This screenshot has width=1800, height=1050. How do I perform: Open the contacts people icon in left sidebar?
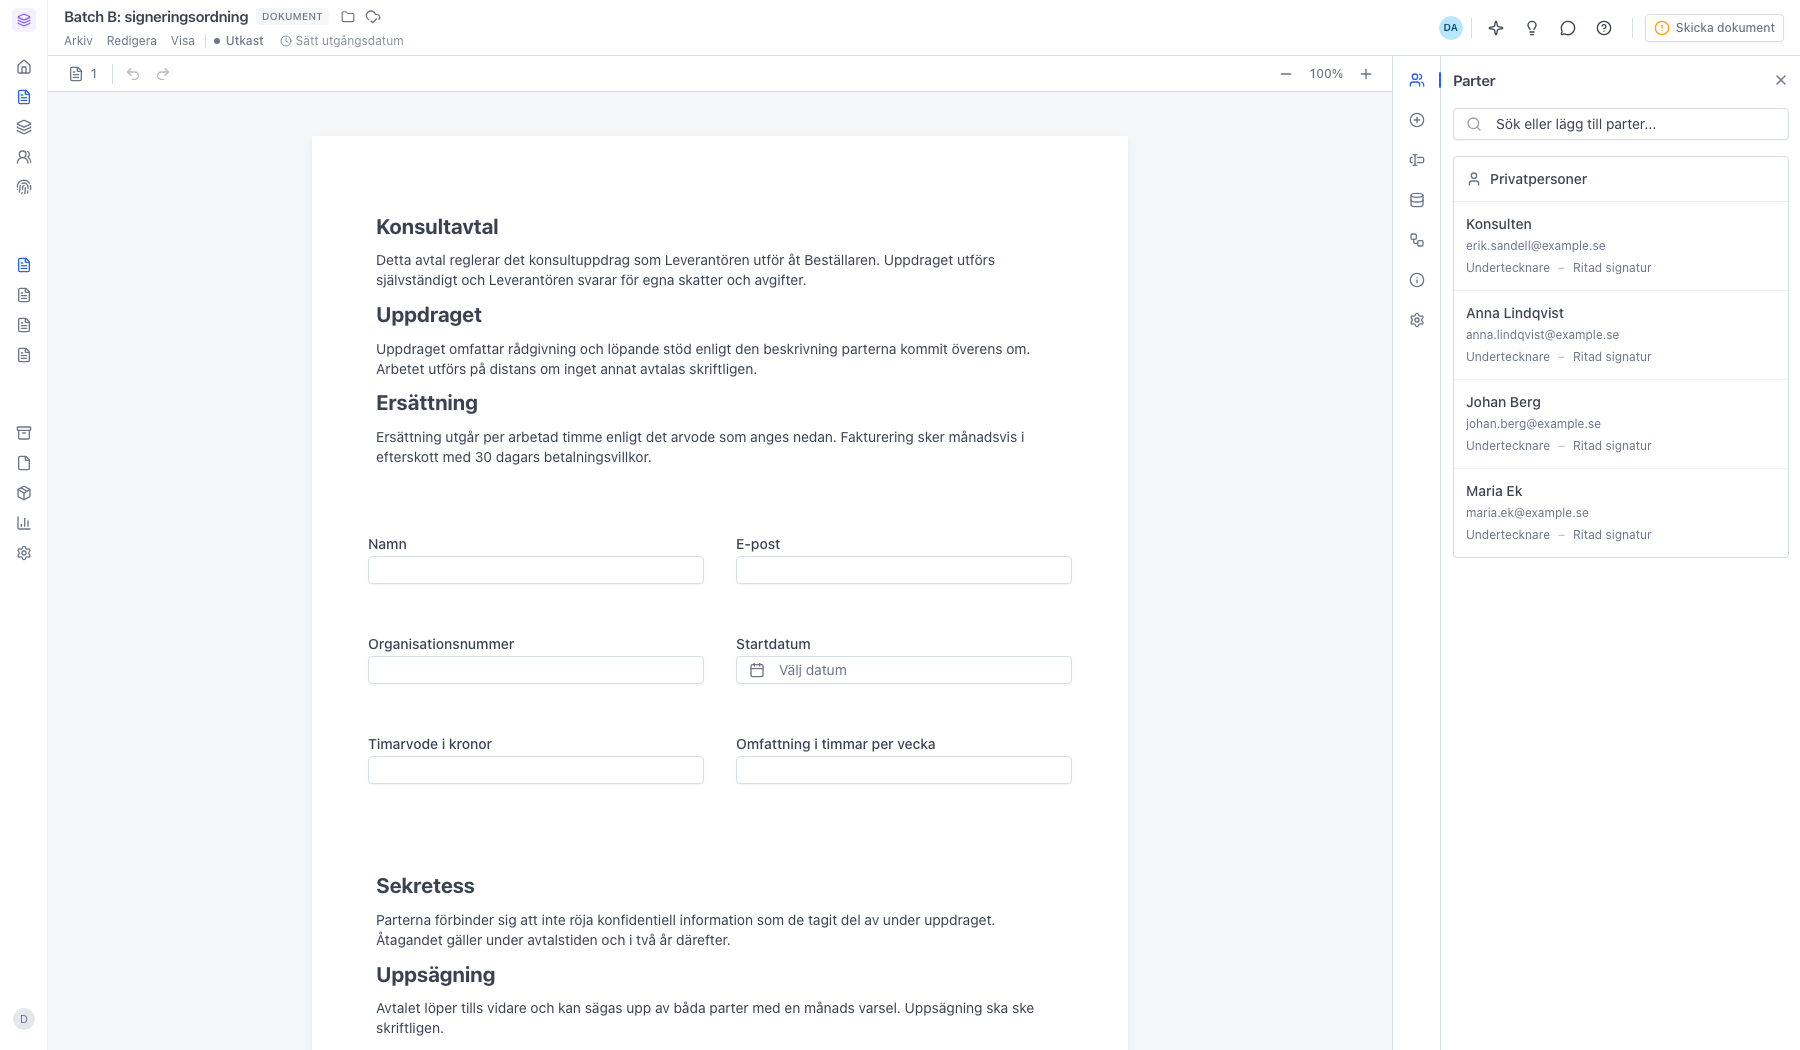click(24, 157)
